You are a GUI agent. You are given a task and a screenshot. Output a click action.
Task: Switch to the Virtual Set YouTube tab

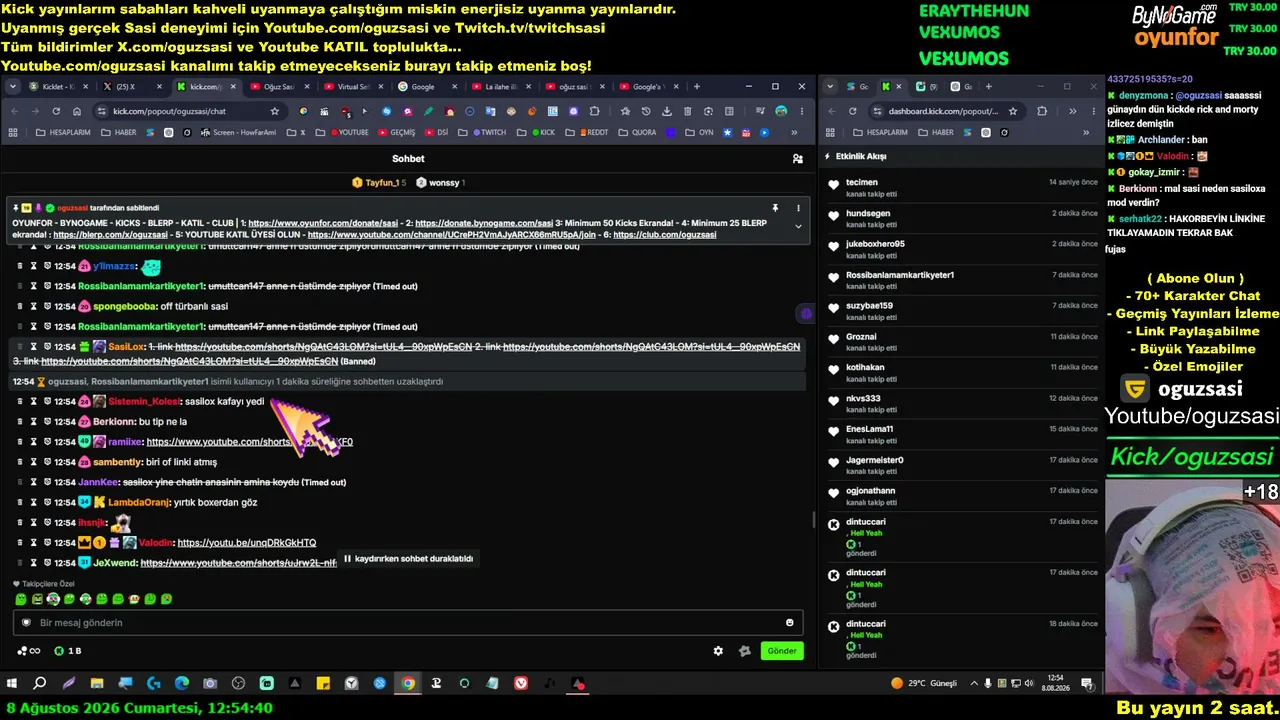(x=353, y=87)
